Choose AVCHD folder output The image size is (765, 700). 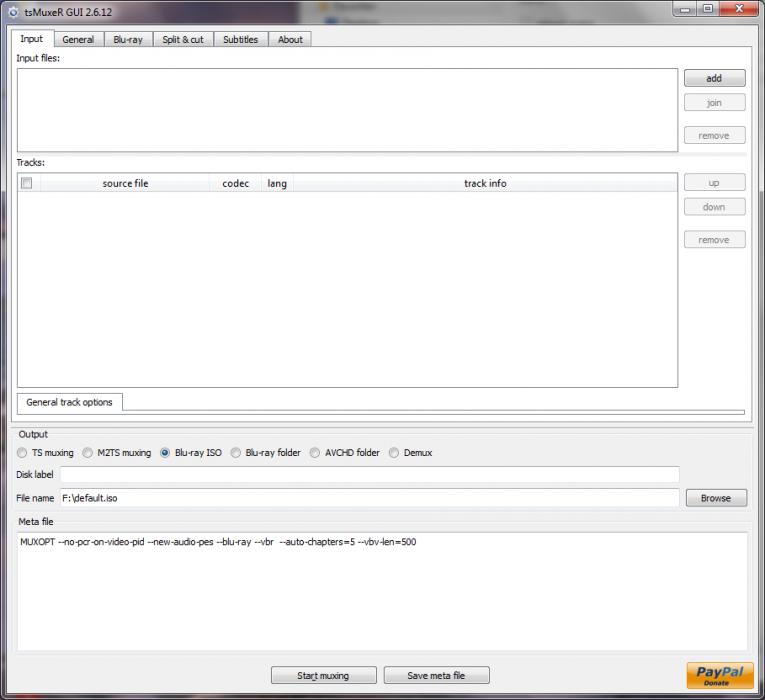coord(345,453)
